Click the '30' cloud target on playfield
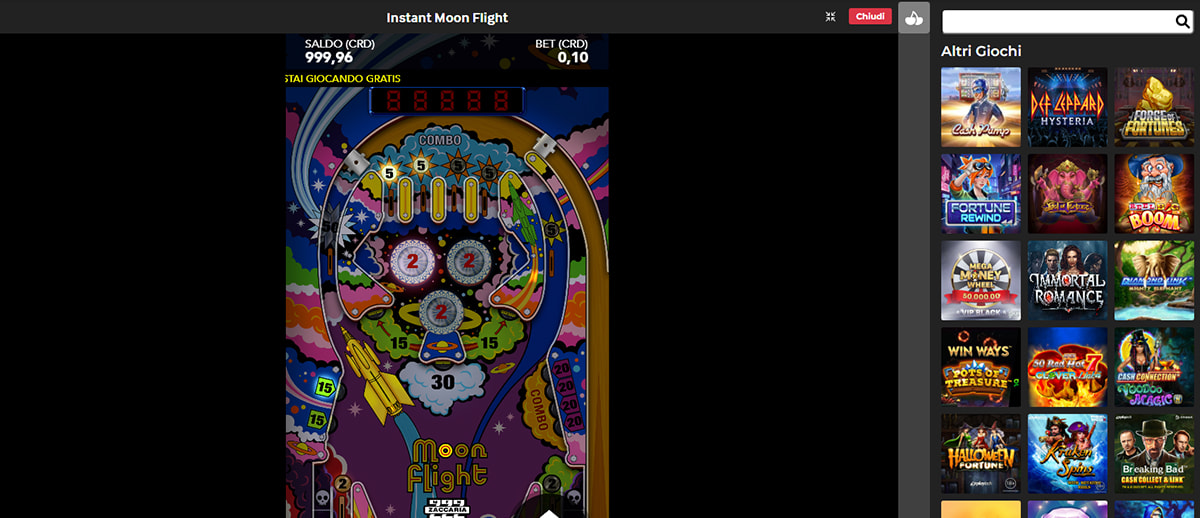This screenshot has height=518, width=1200. pos(442,381)
